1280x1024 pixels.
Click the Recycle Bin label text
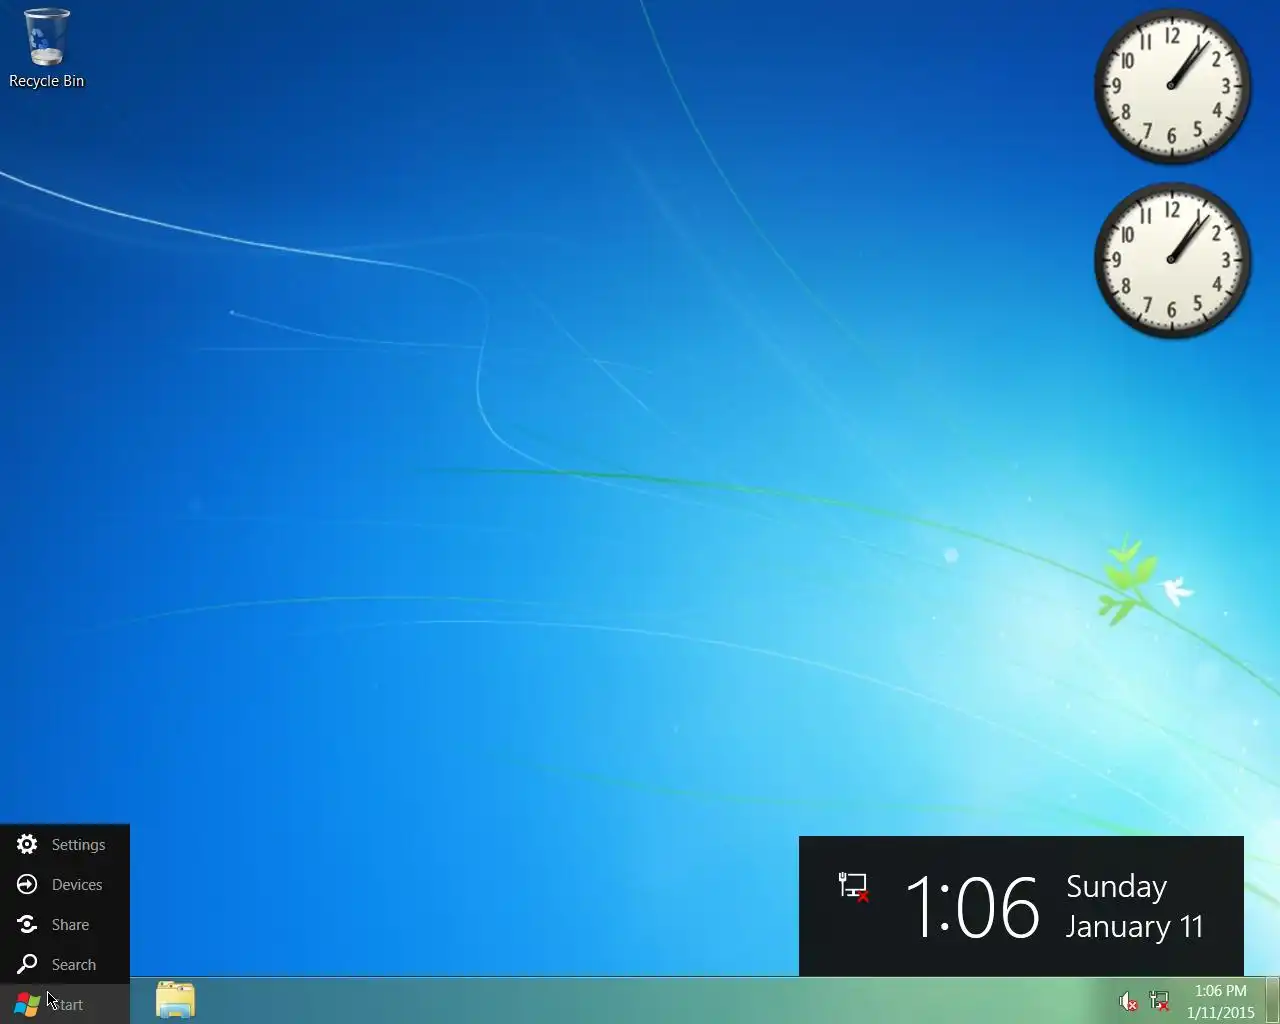pyautogui.click(x=46, y=81)
